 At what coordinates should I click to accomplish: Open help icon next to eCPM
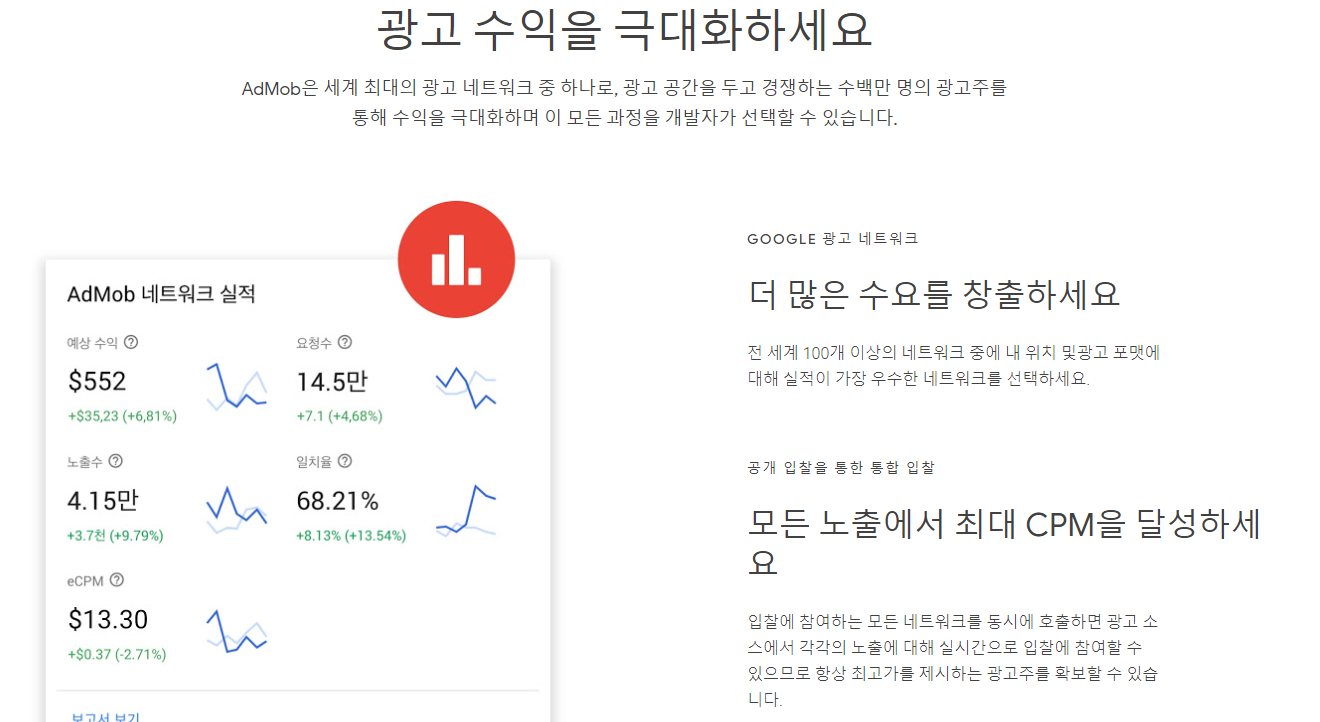tap(117, 580)
